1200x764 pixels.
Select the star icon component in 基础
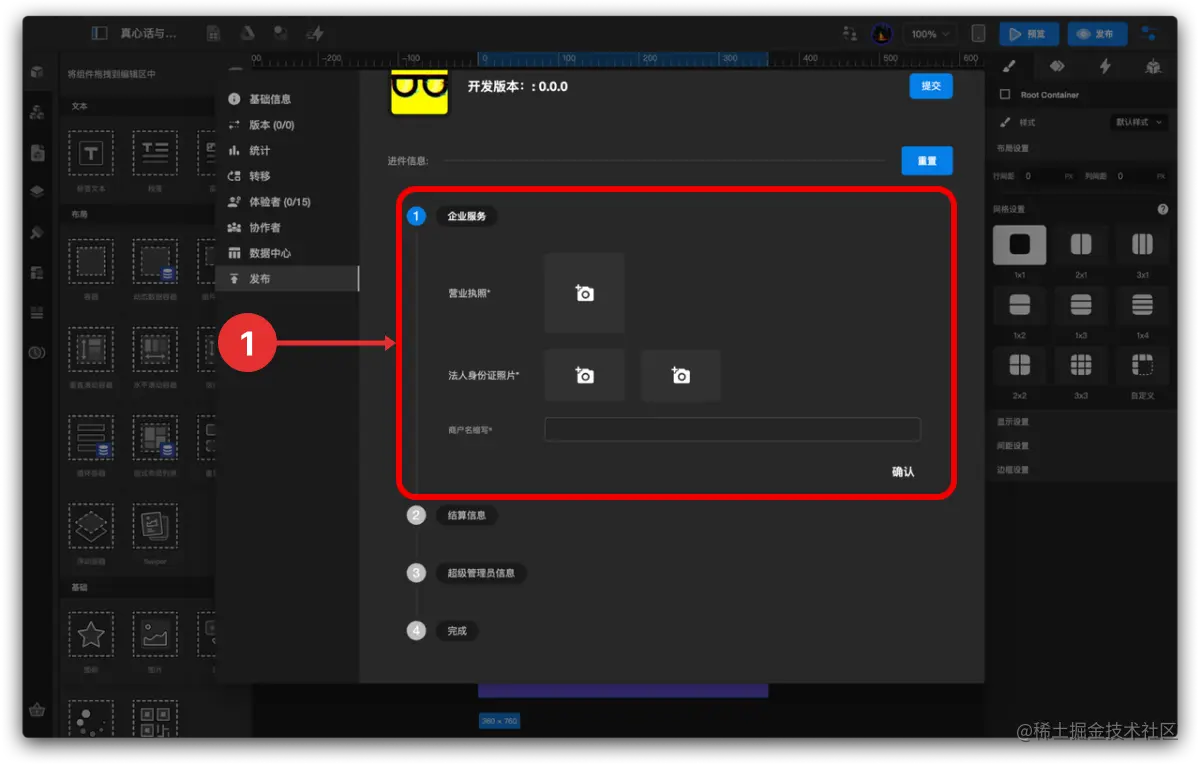click(x=91, y=634)
